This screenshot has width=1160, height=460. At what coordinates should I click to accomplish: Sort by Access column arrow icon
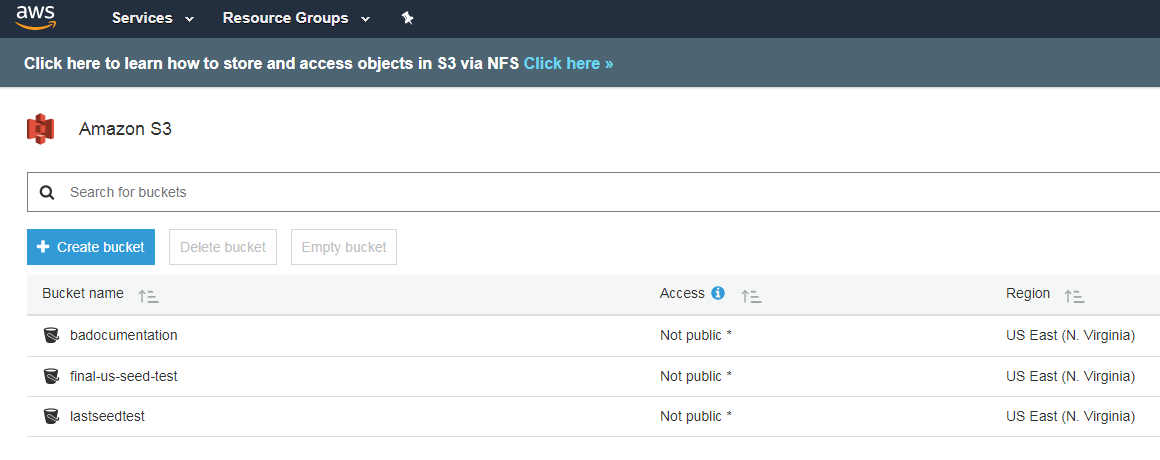pyautogui.click(x=752, y=297)
